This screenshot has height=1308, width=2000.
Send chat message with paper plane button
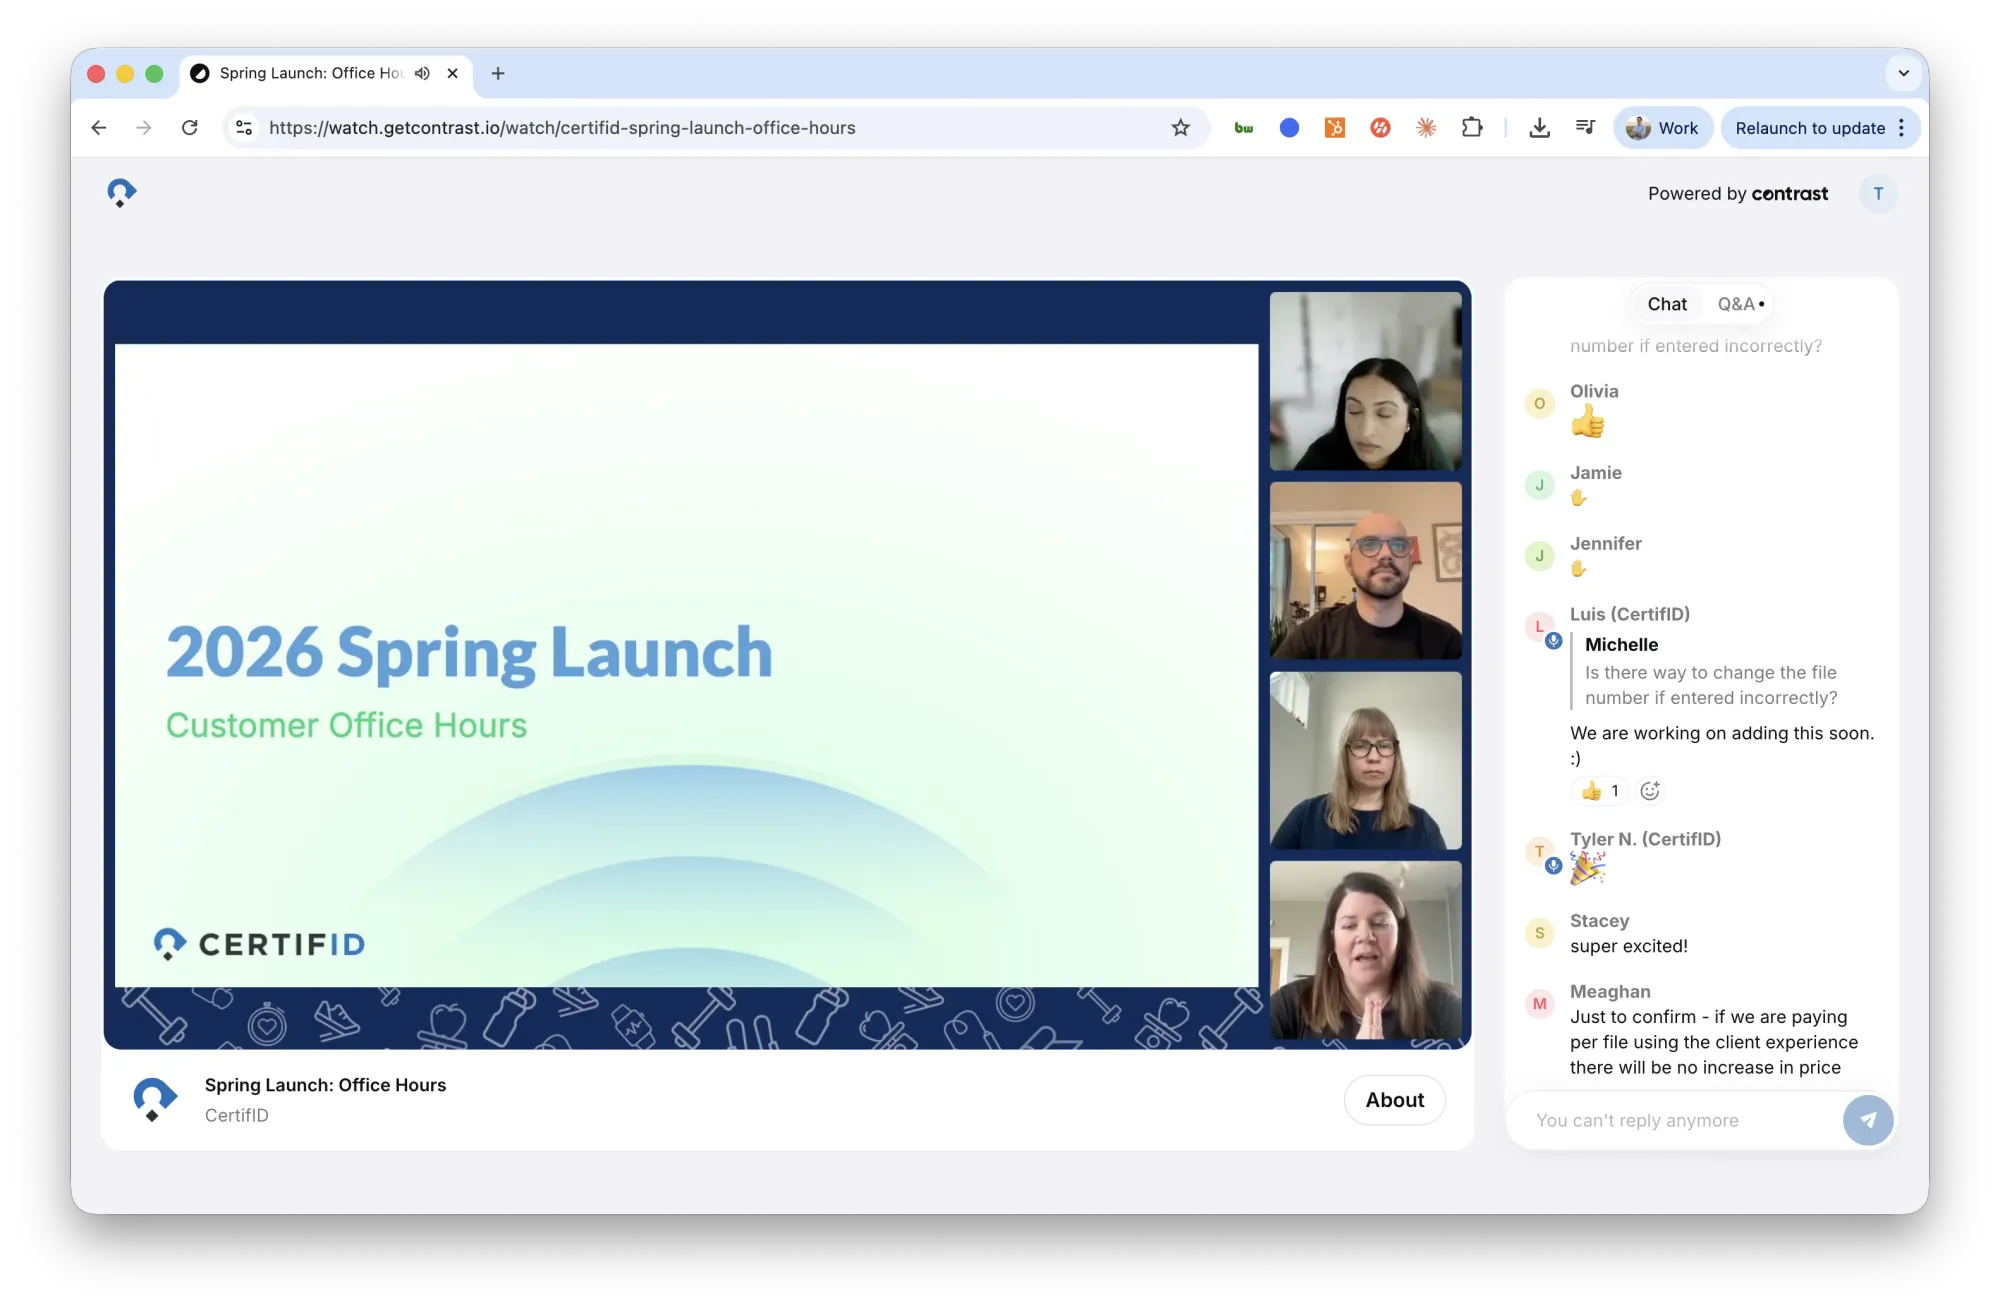(1868, 1120)
